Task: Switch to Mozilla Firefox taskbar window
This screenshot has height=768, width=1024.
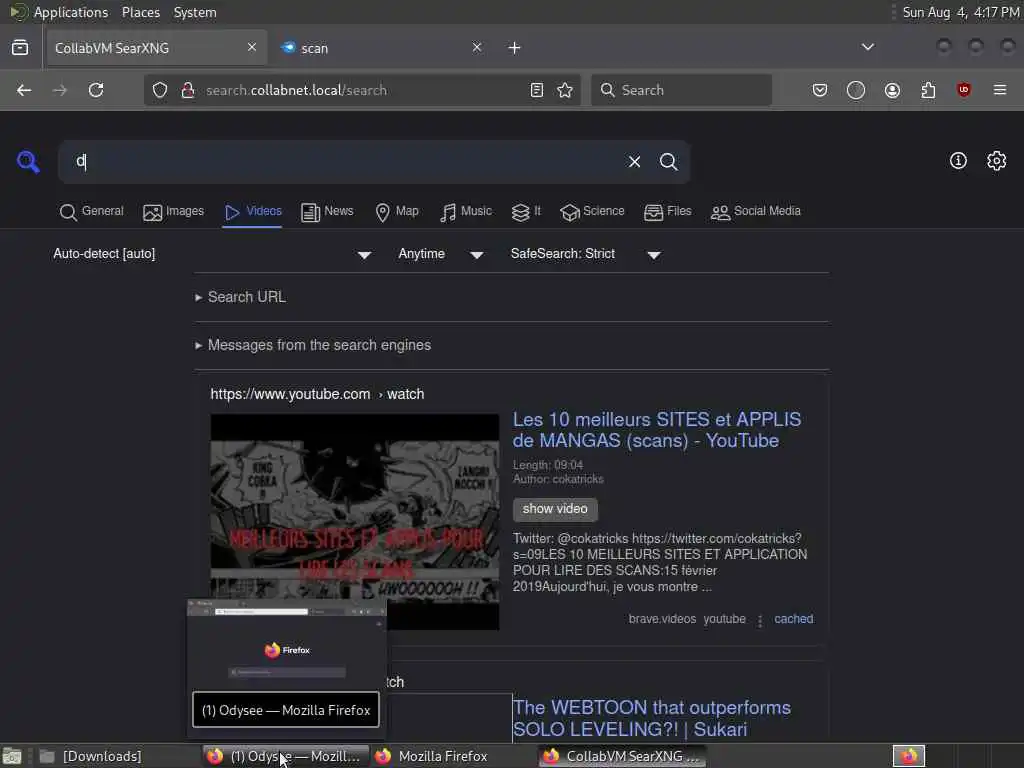Action: [x=453, y=756]
